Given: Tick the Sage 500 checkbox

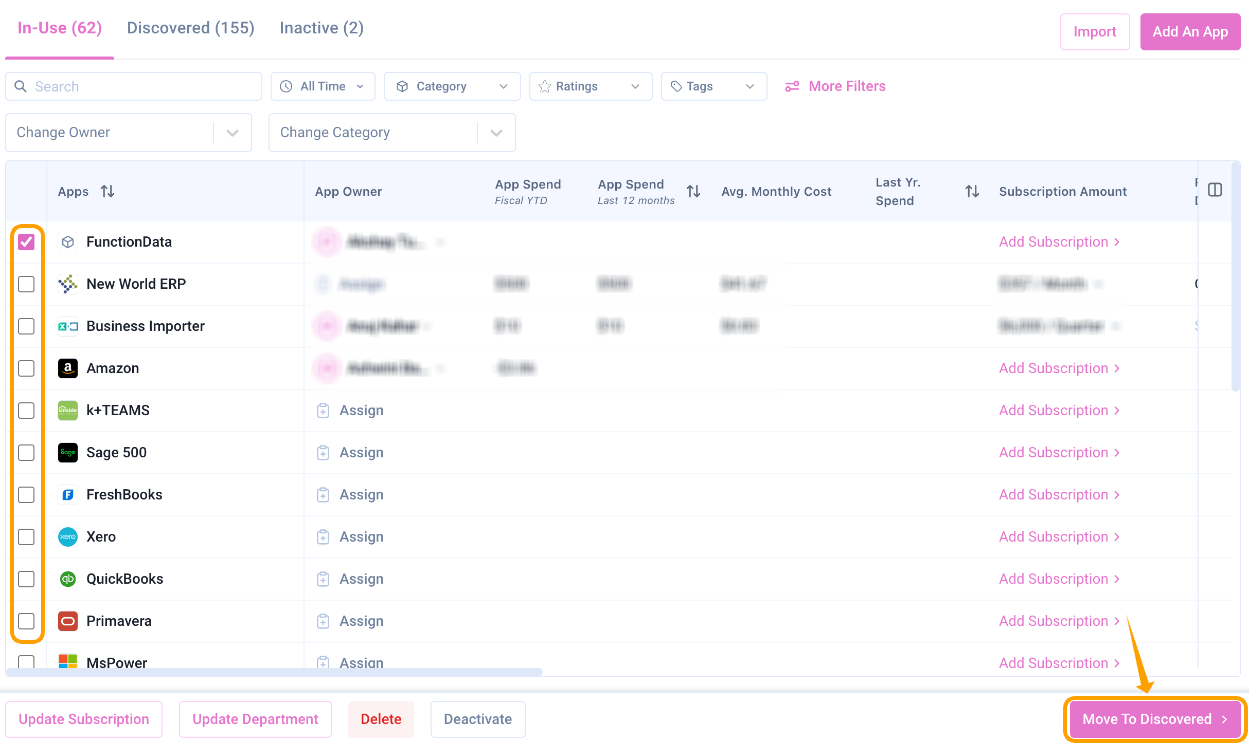Looking at the screenshot, I should tap(26, 452).
